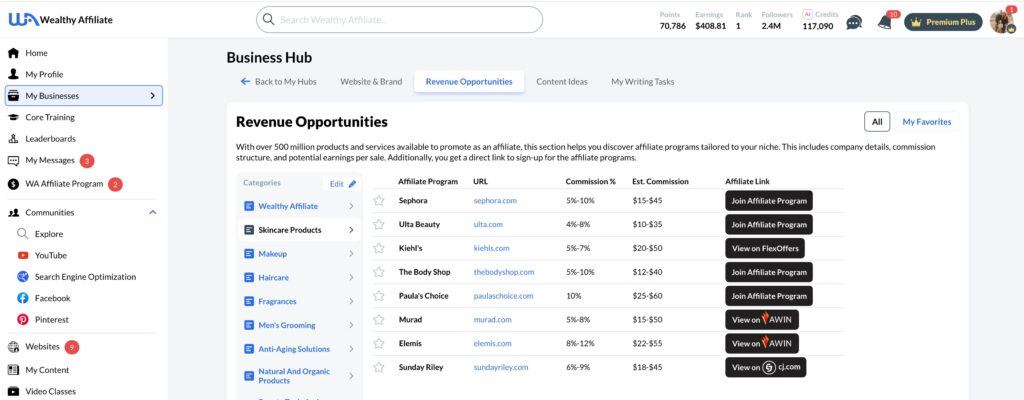Image resolution: width=1024 pixels, height=400 pixels.
Task: Click the Video Classes icon in sidebar
Action: click(13, 392)
